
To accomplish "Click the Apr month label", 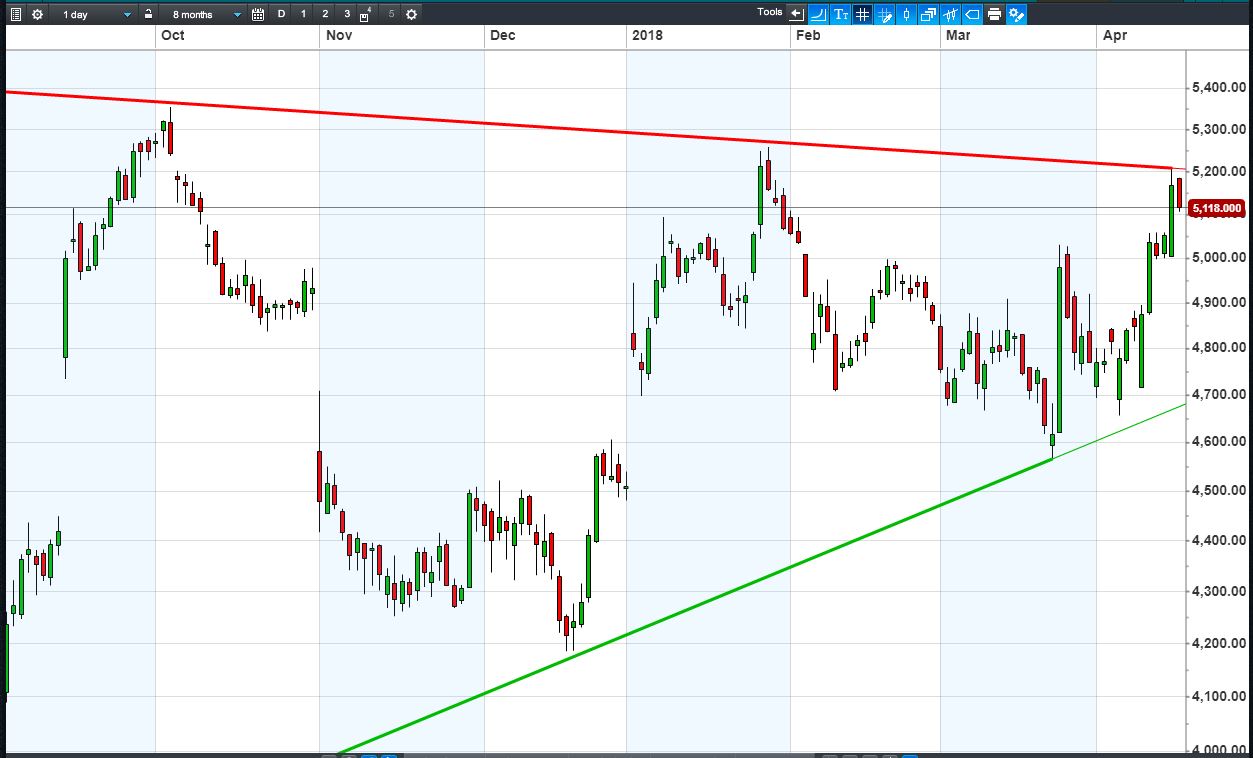I will pos(1114,36).
